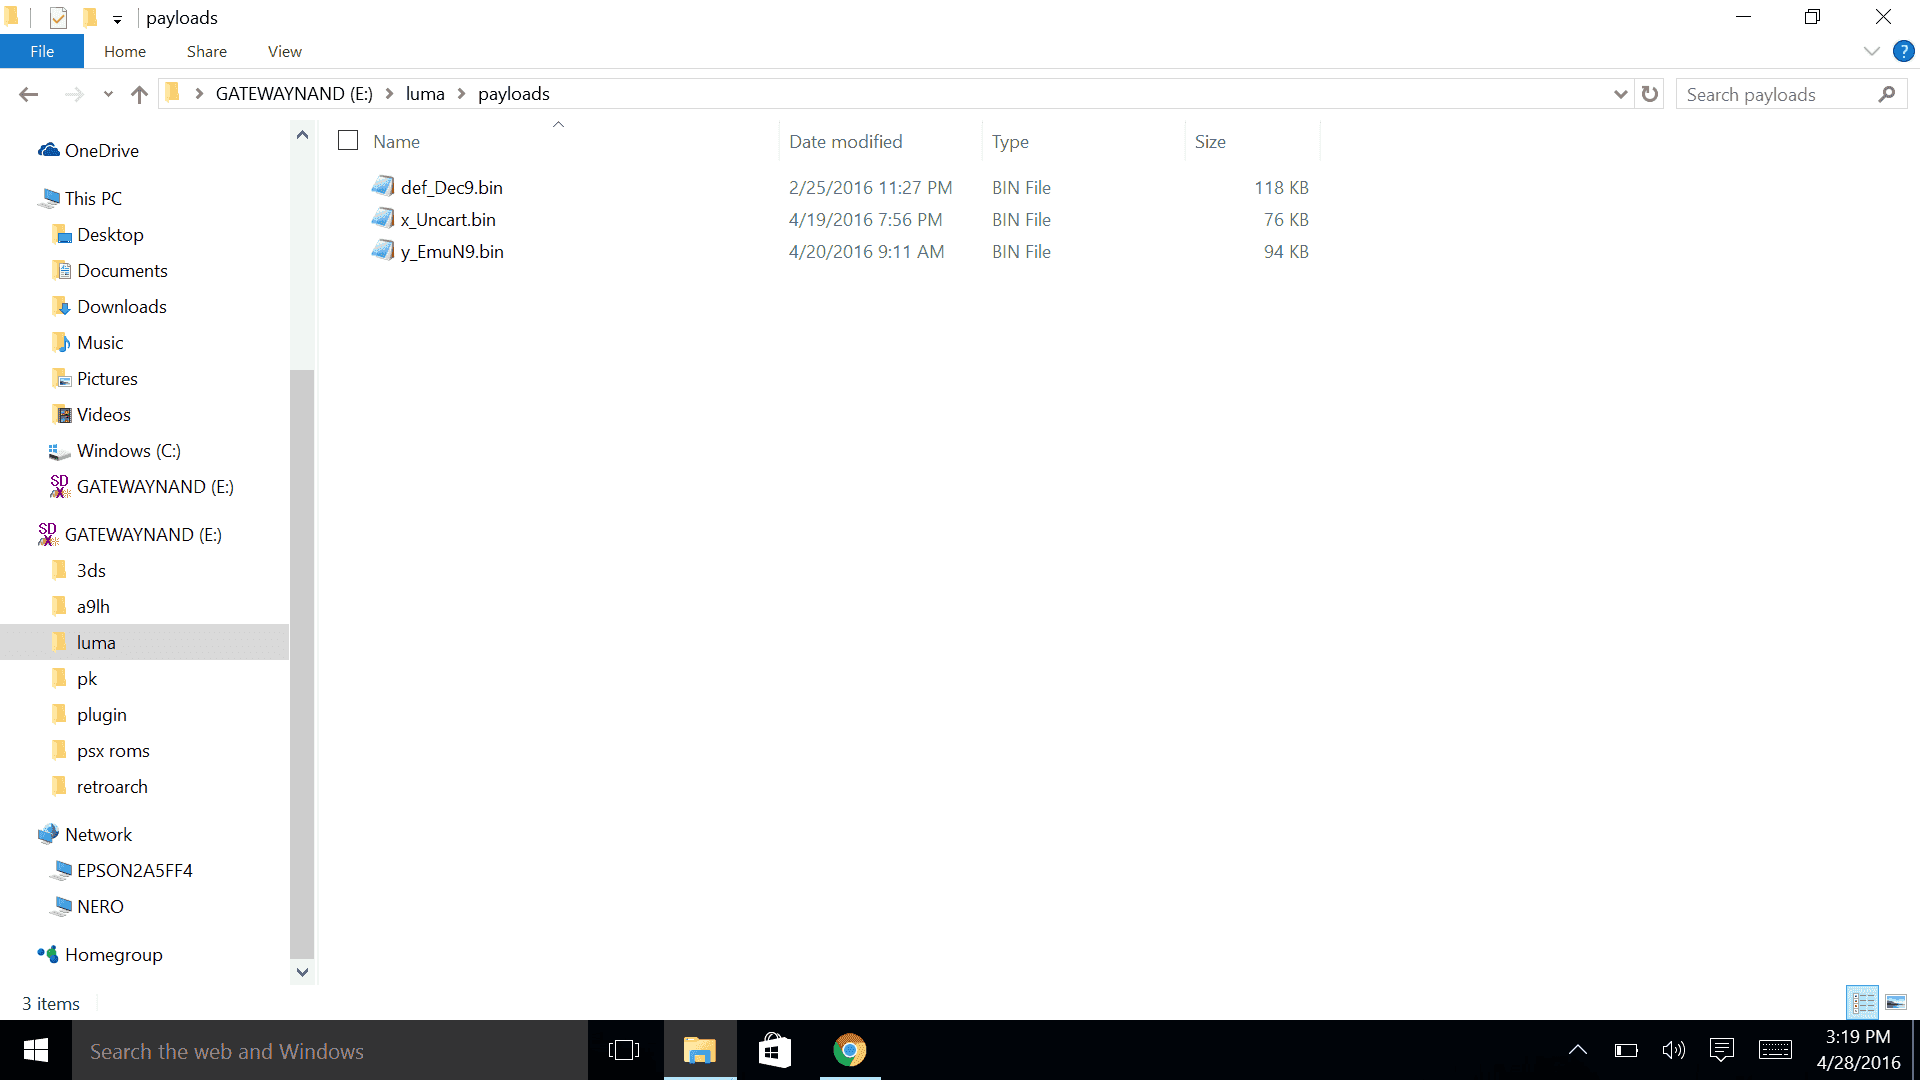1920x1080 pixels.
Task: Open Windows Start menu
Action: [36, 1050]
